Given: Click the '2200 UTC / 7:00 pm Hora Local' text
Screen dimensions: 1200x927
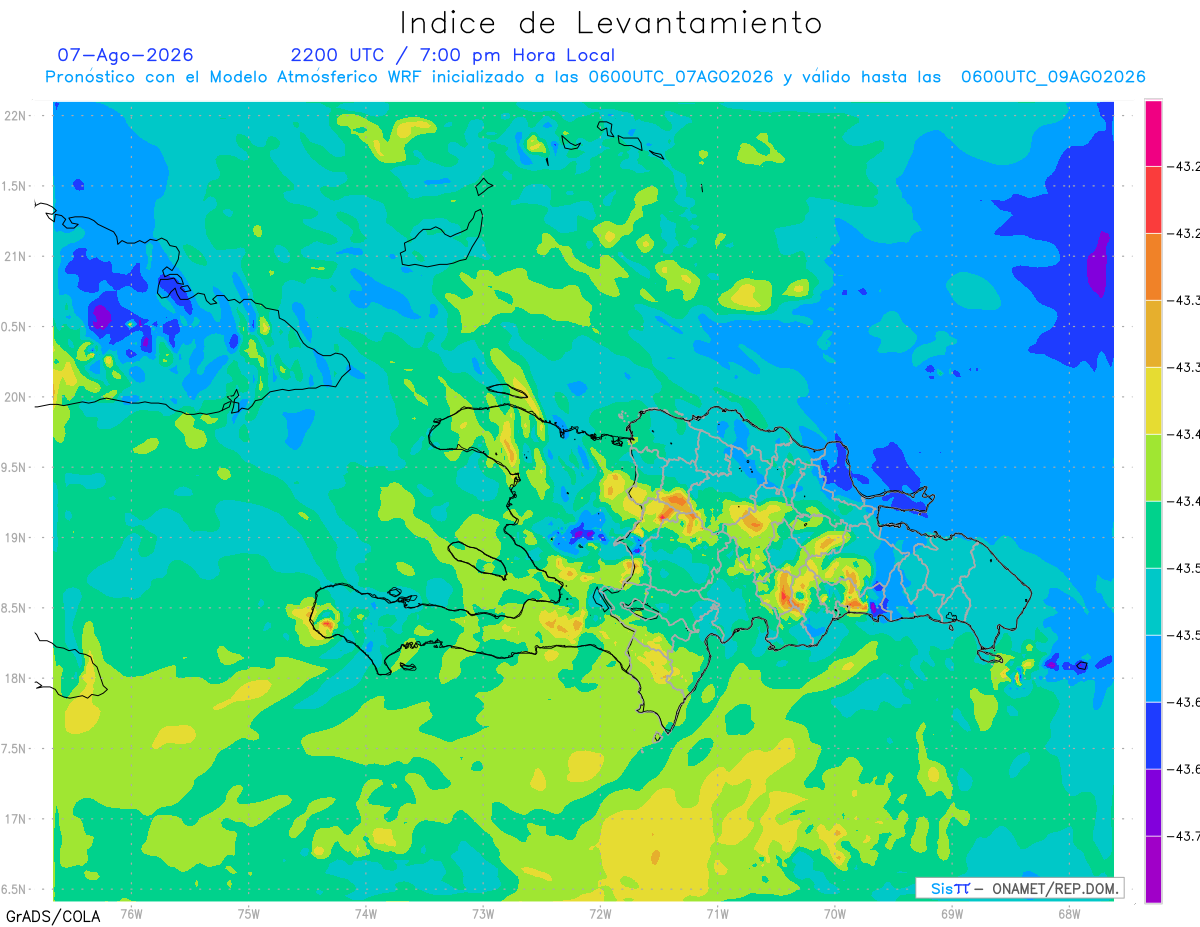Looking at the screenshot, I should pos(453,55).
